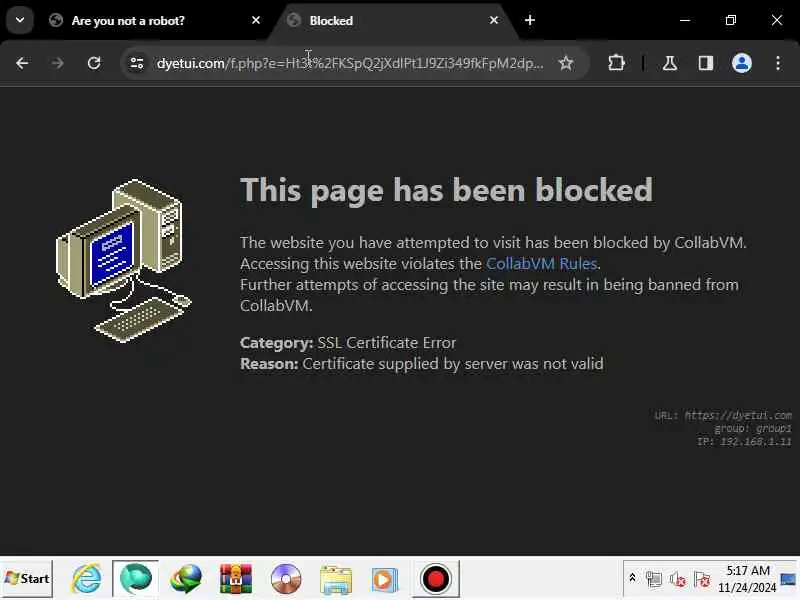The width and height of the screenshot is (800, 600).
Task: Open the File Explorer folder icon
Action: (336, 580)
